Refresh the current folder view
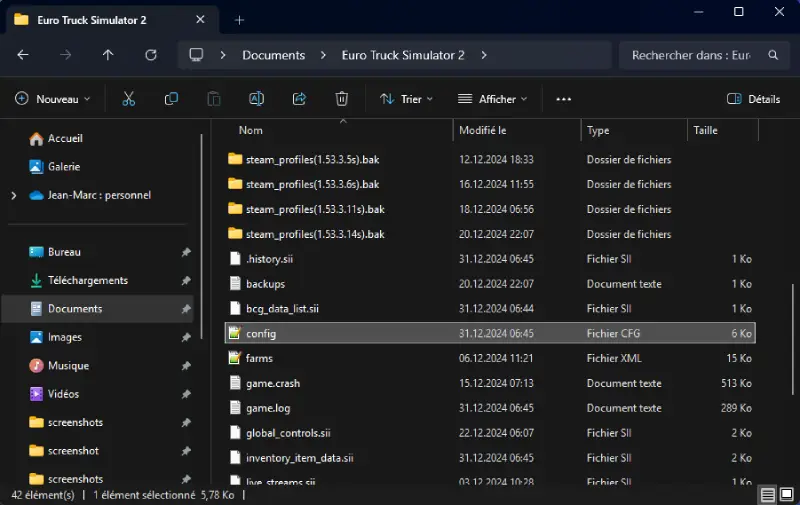 click(151, 55)
